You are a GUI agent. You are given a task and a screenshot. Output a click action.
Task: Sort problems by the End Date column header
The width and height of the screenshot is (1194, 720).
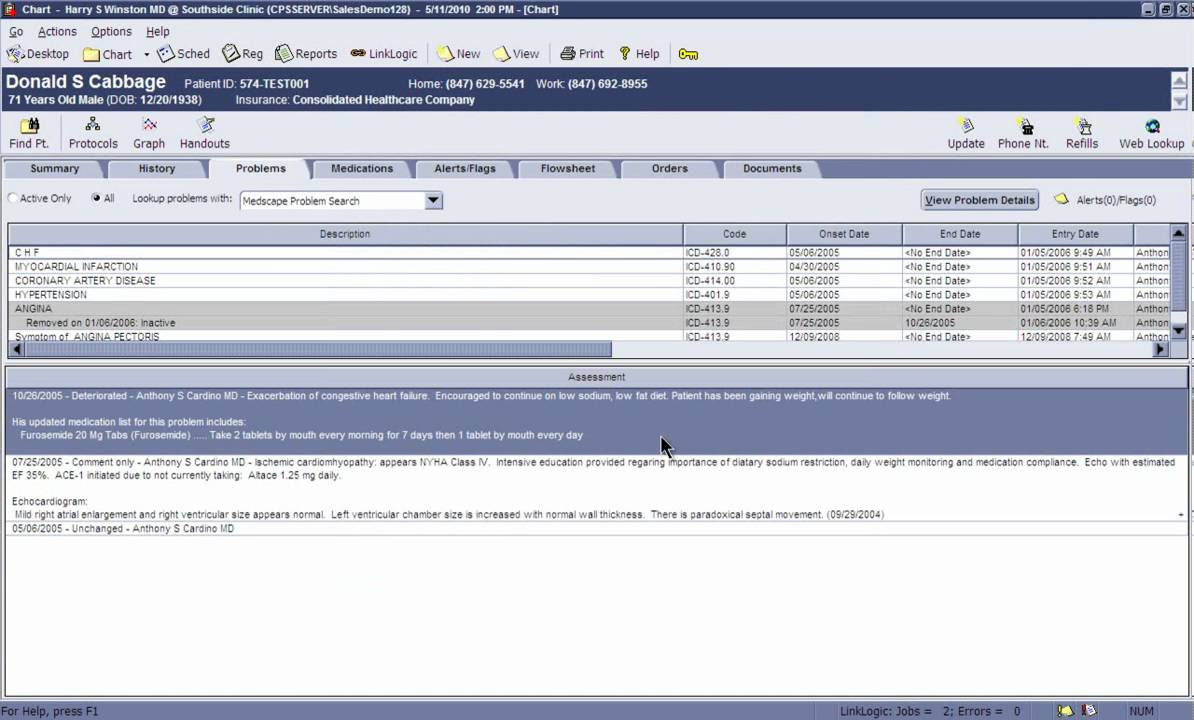point(959,234)
